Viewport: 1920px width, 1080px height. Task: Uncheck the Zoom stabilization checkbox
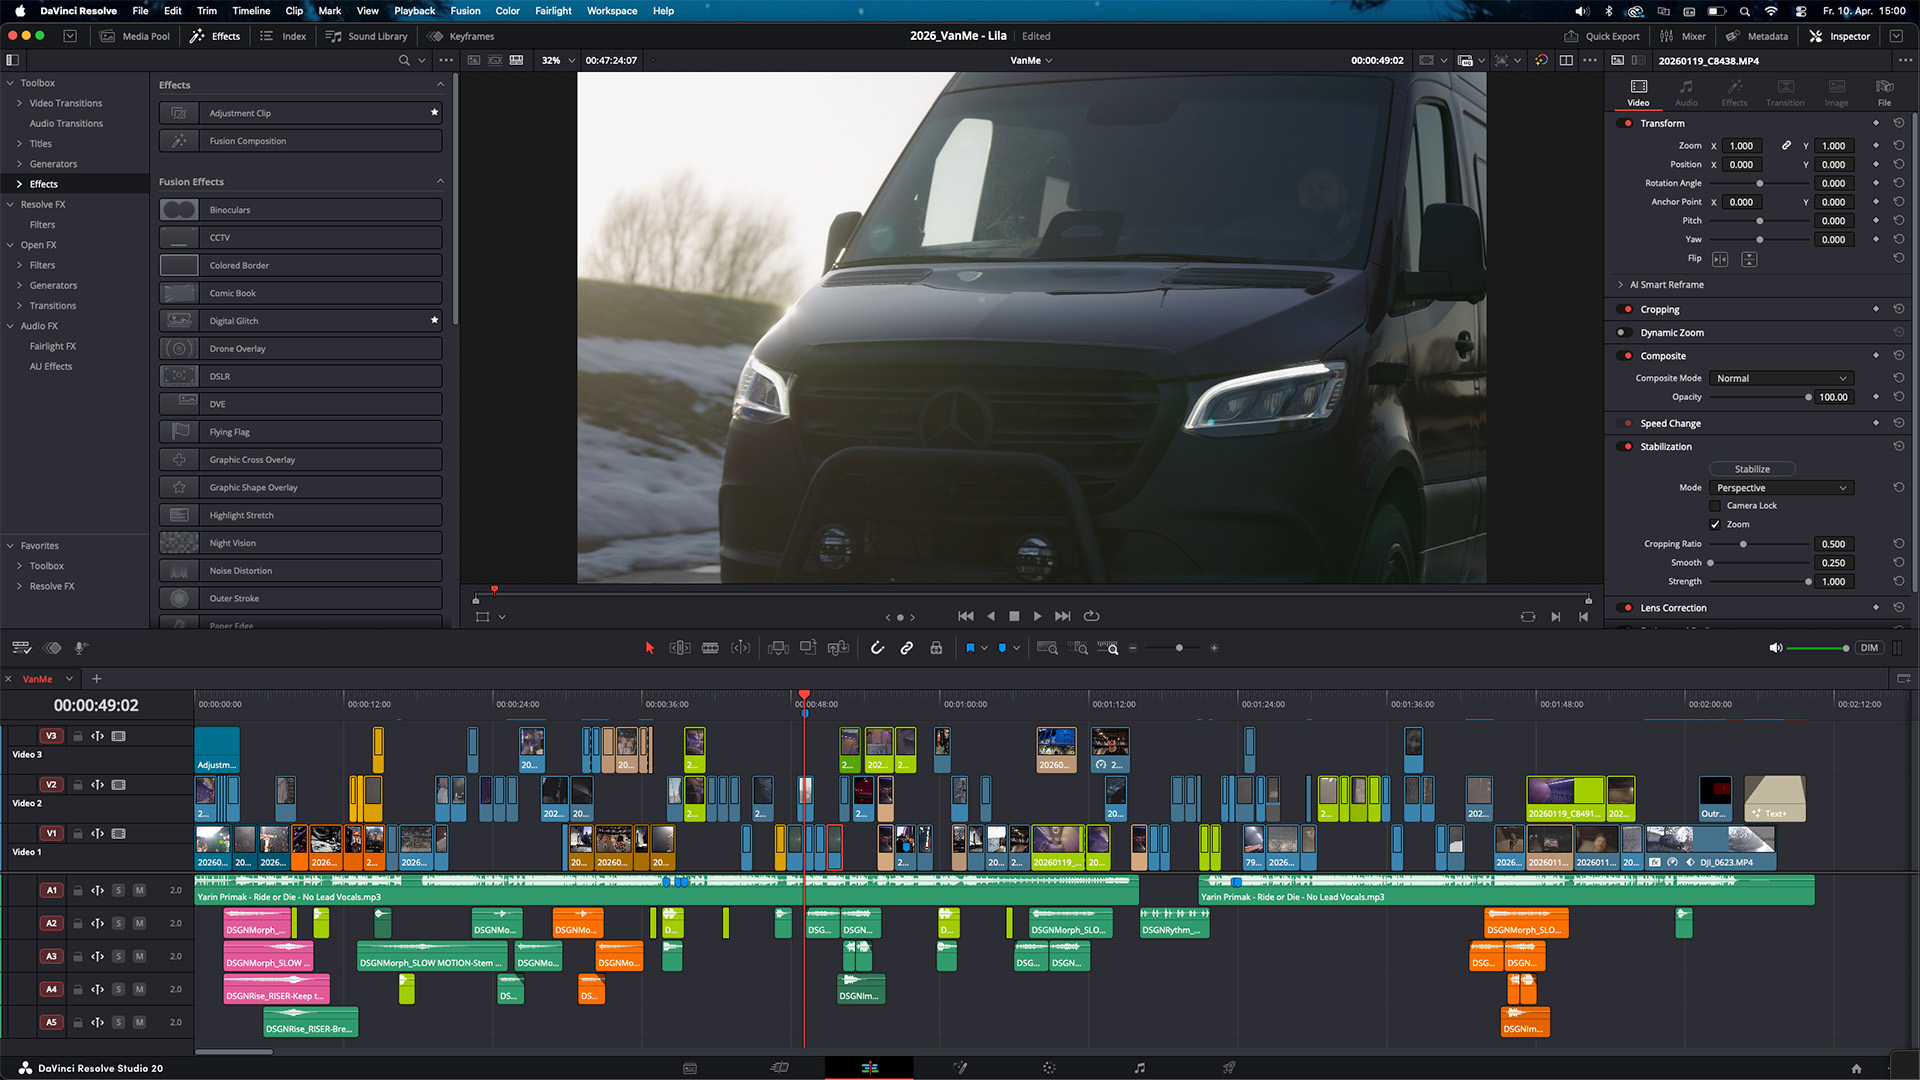pos(1715,524)
